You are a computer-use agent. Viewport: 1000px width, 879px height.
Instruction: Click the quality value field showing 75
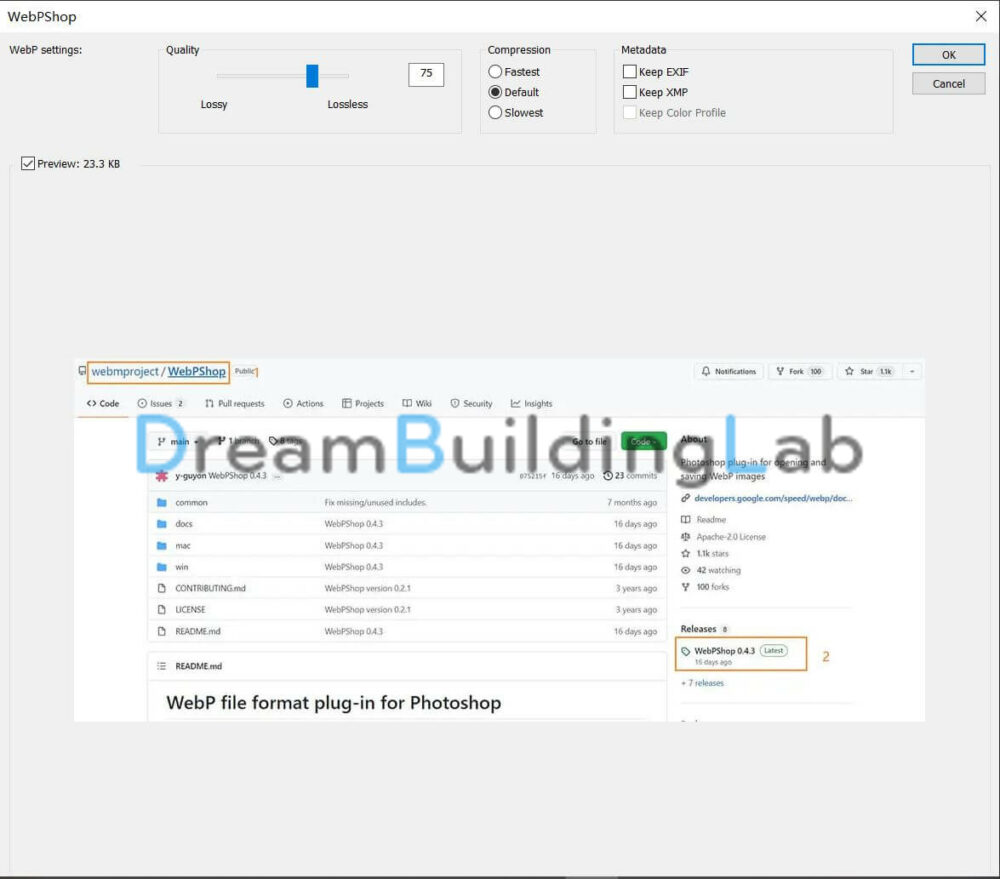click(426, 75)
